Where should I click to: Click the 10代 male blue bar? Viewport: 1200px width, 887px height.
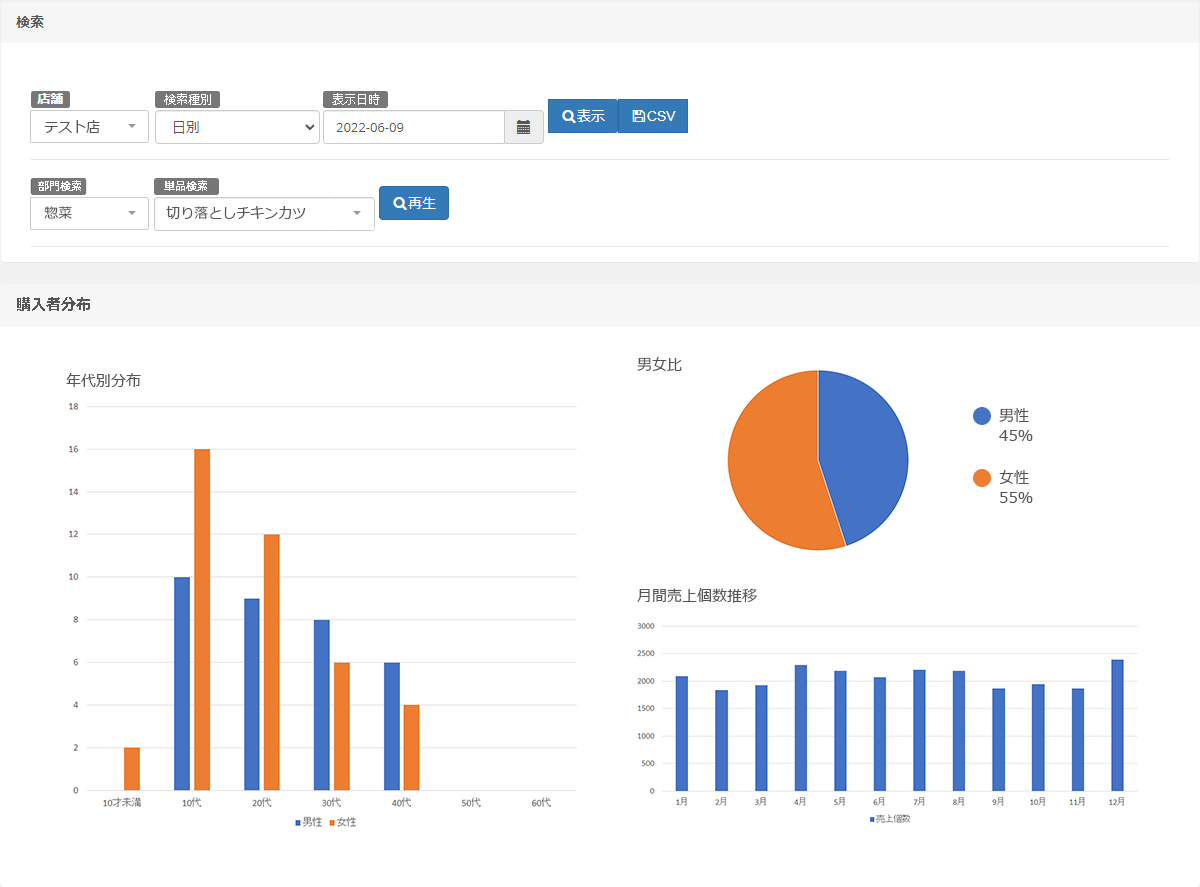pyautogui.click(x=182, y=683)
